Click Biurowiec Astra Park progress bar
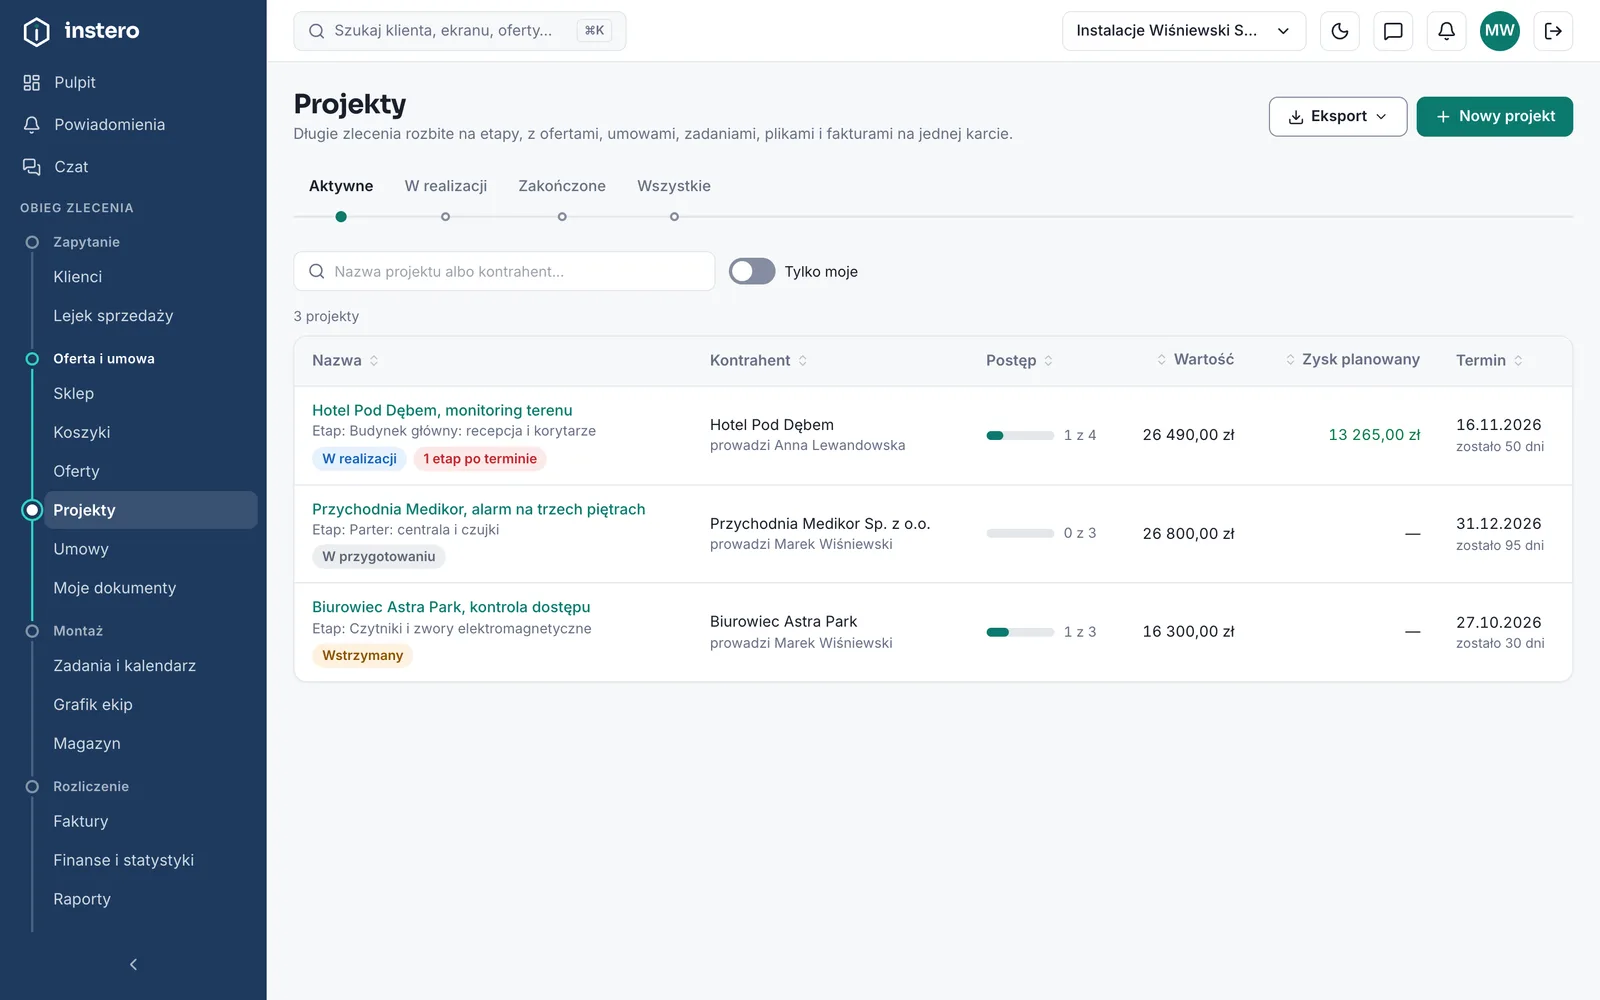1600x1000 pixels. click(x=1020, y=632)
